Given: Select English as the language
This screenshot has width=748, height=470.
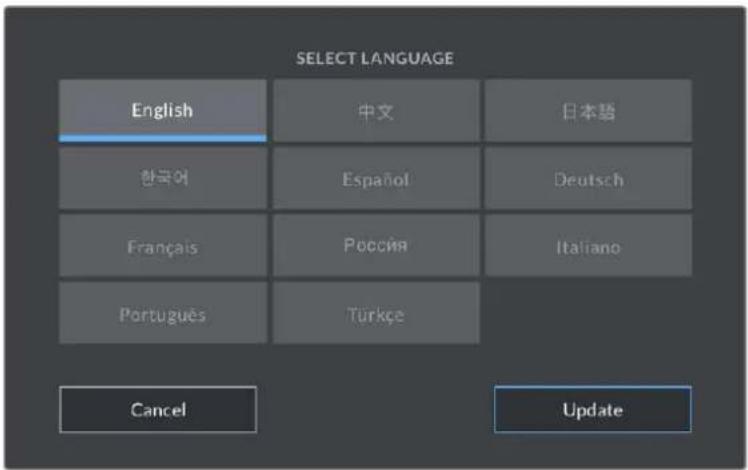Looking at the screenshot, I should (163, 111).
